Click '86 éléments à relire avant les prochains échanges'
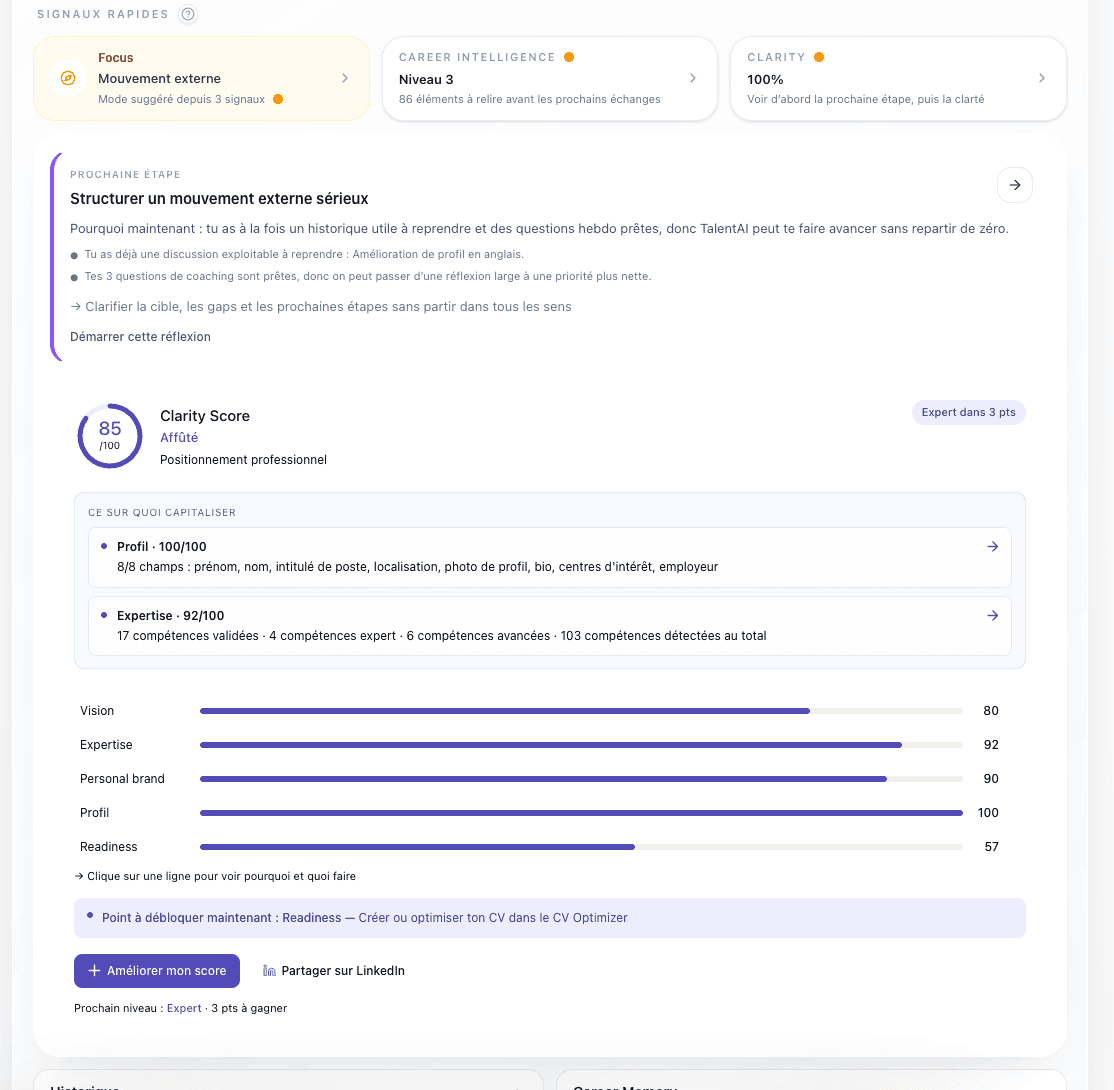 529,99
